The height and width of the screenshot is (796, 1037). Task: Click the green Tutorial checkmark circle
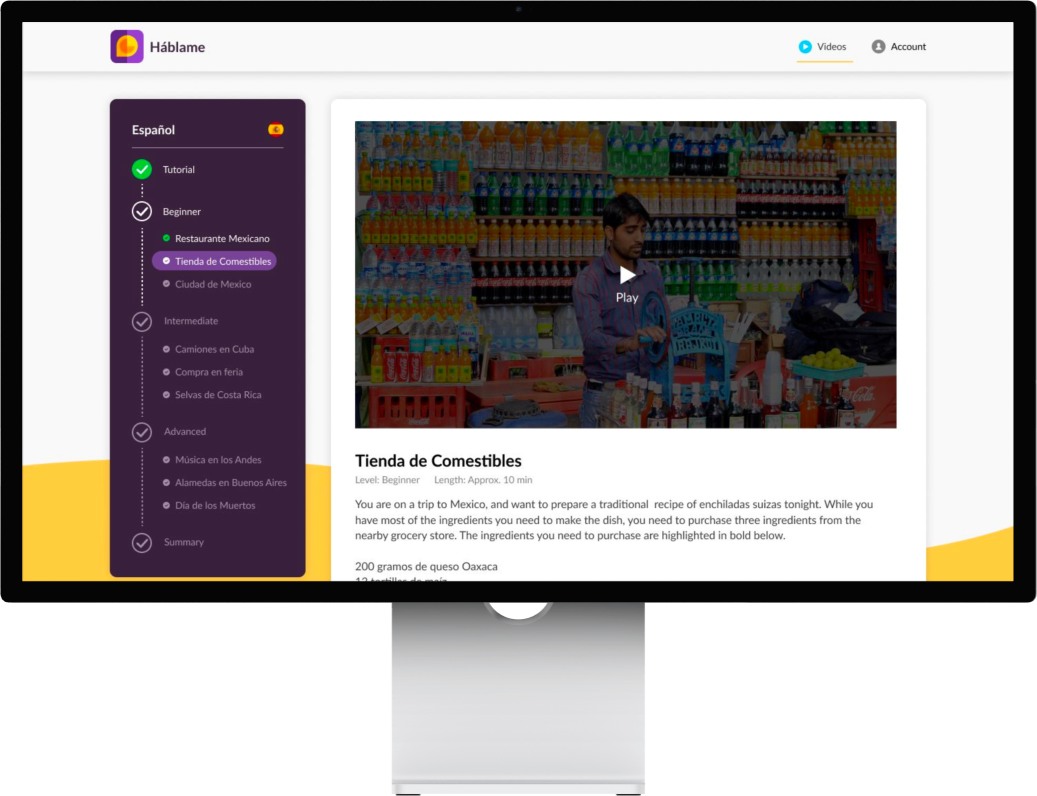click(x=142, y=170)
